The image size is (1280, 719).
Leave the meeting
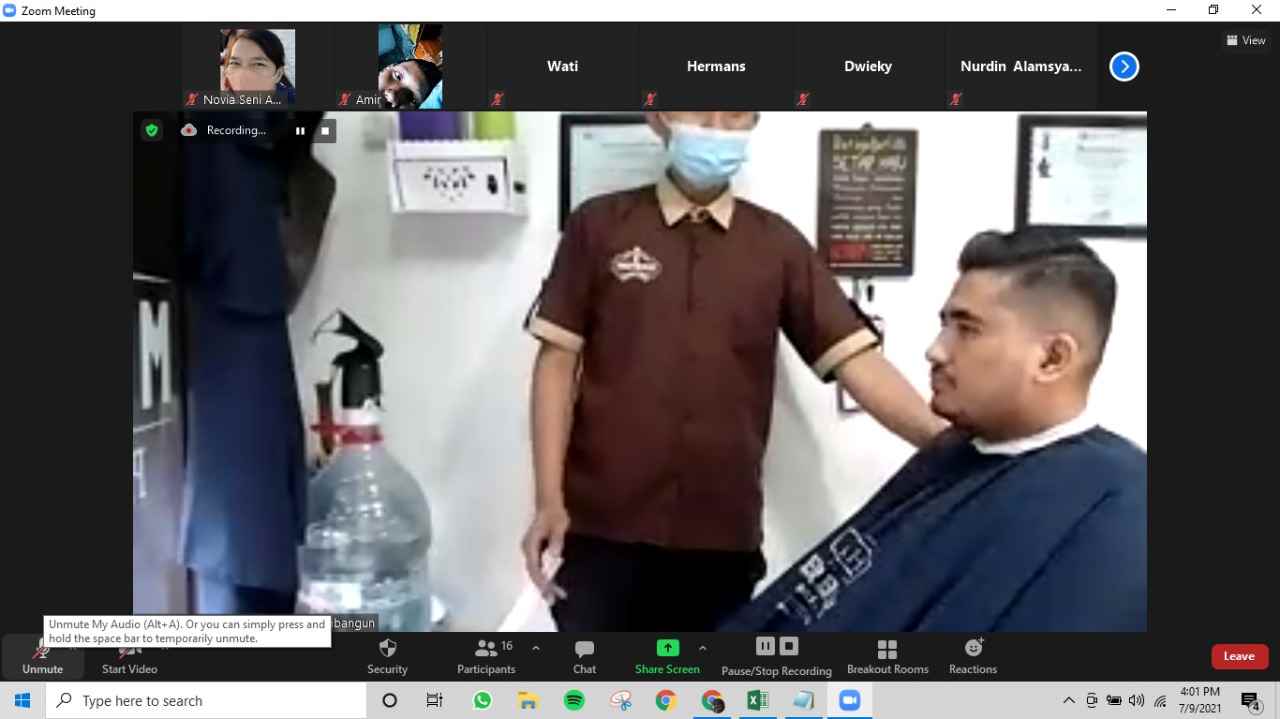pyautogui.click(x=1239, y=656)
